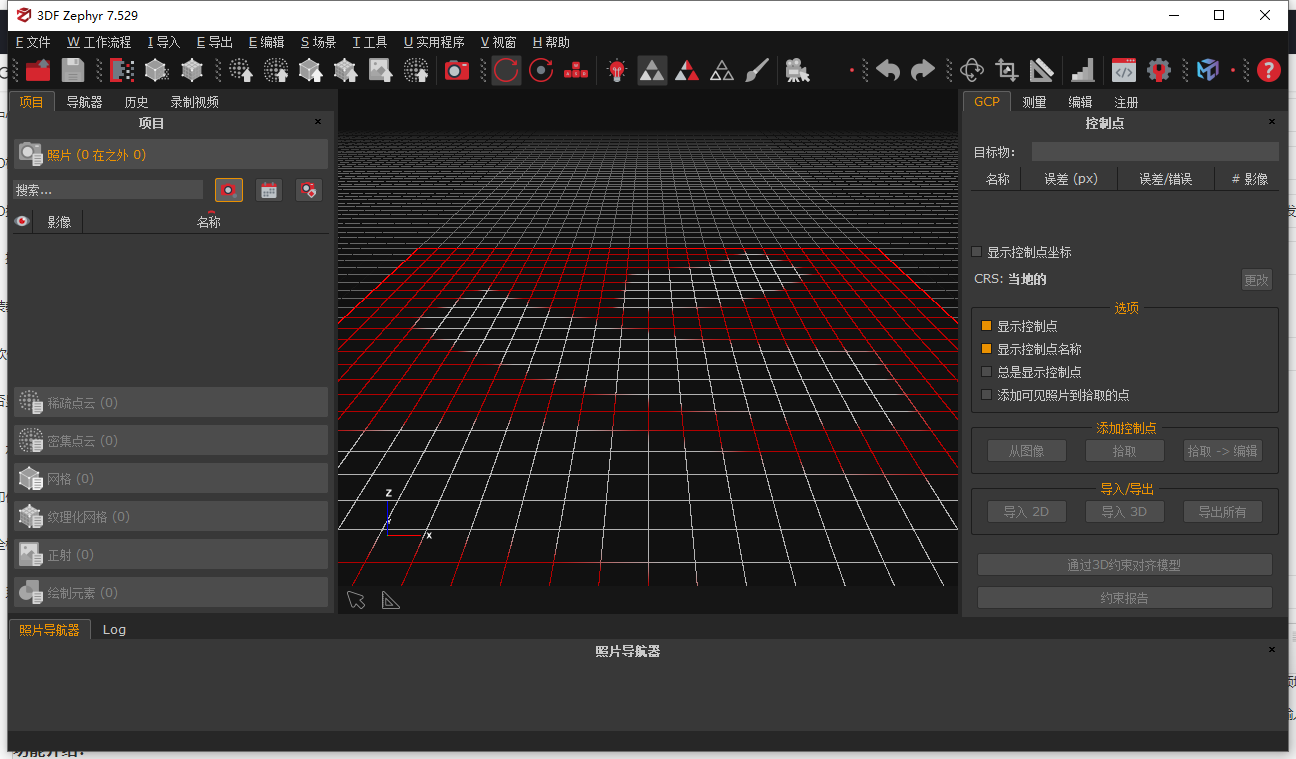Click 通过3D约束对齐模型 button
Image resolution: width=1296 pixels, height=759 pixels.
tap(1124, 565)
